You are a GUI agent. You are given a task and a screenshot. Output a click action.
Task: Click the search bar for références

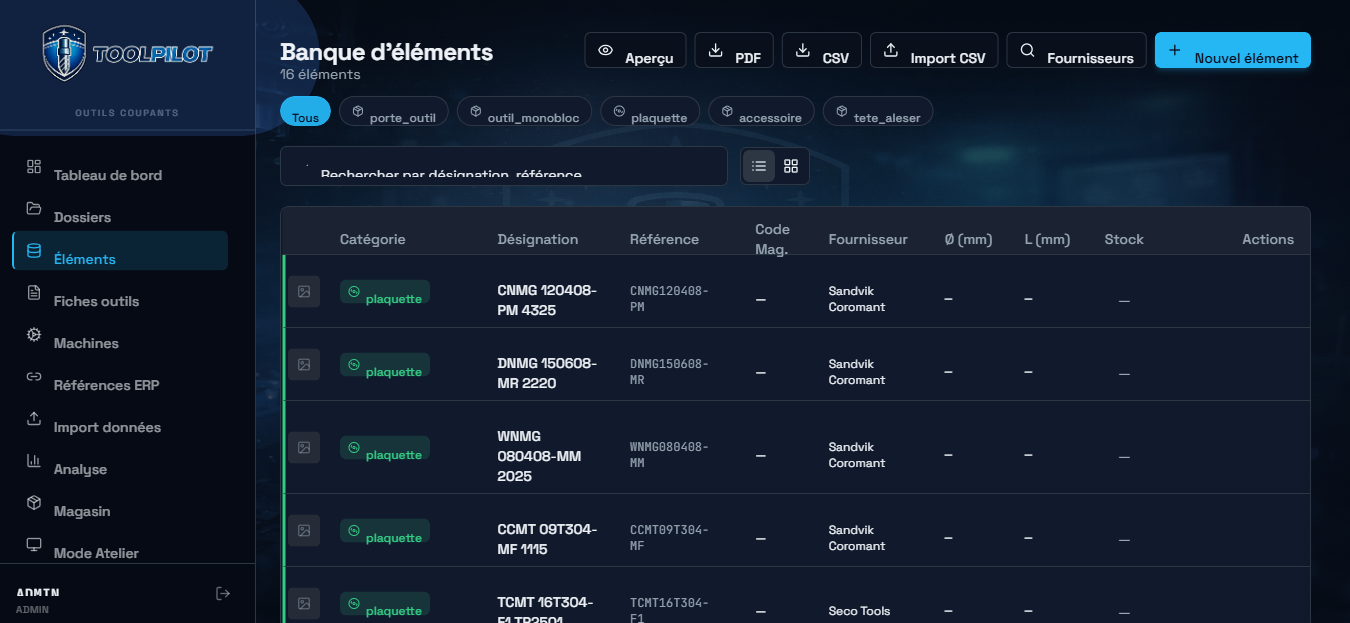click(x=503, y=166)
